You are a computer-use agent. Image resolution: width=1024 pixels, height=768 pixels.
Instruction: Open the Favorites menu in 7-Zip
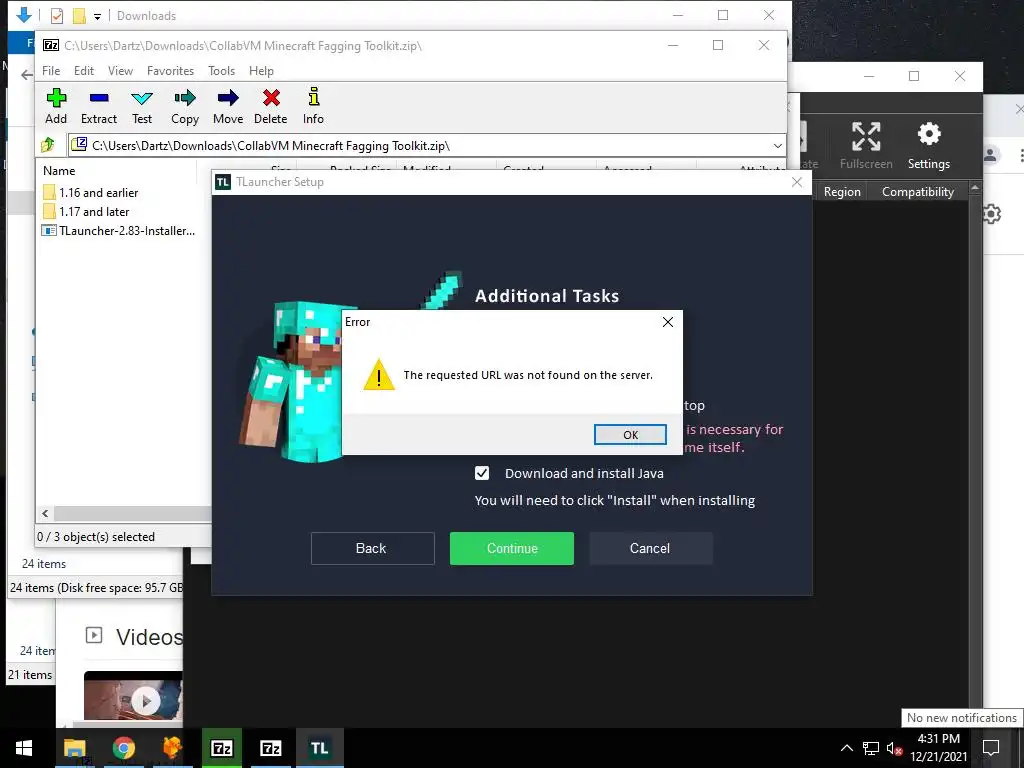click(170, 71)
